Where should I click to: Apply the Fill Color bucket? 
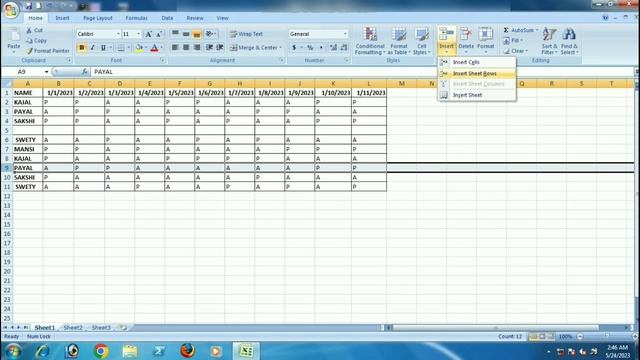(139, 48)
